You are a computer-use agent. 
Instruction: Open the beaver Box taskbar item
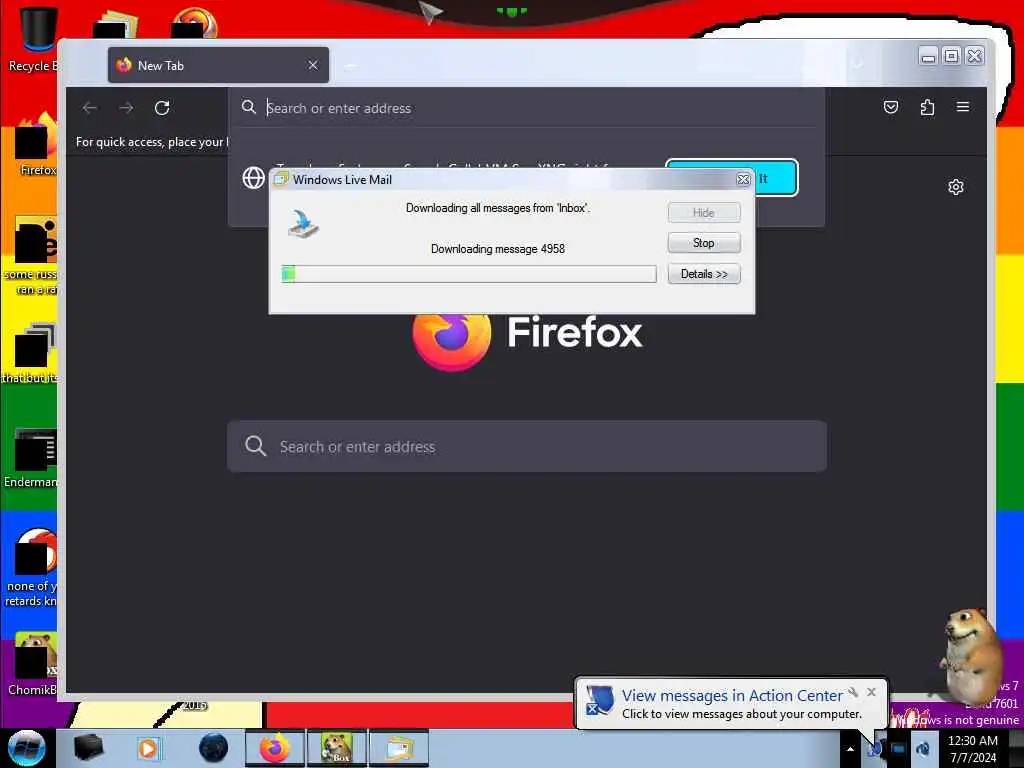click(336, 748)
